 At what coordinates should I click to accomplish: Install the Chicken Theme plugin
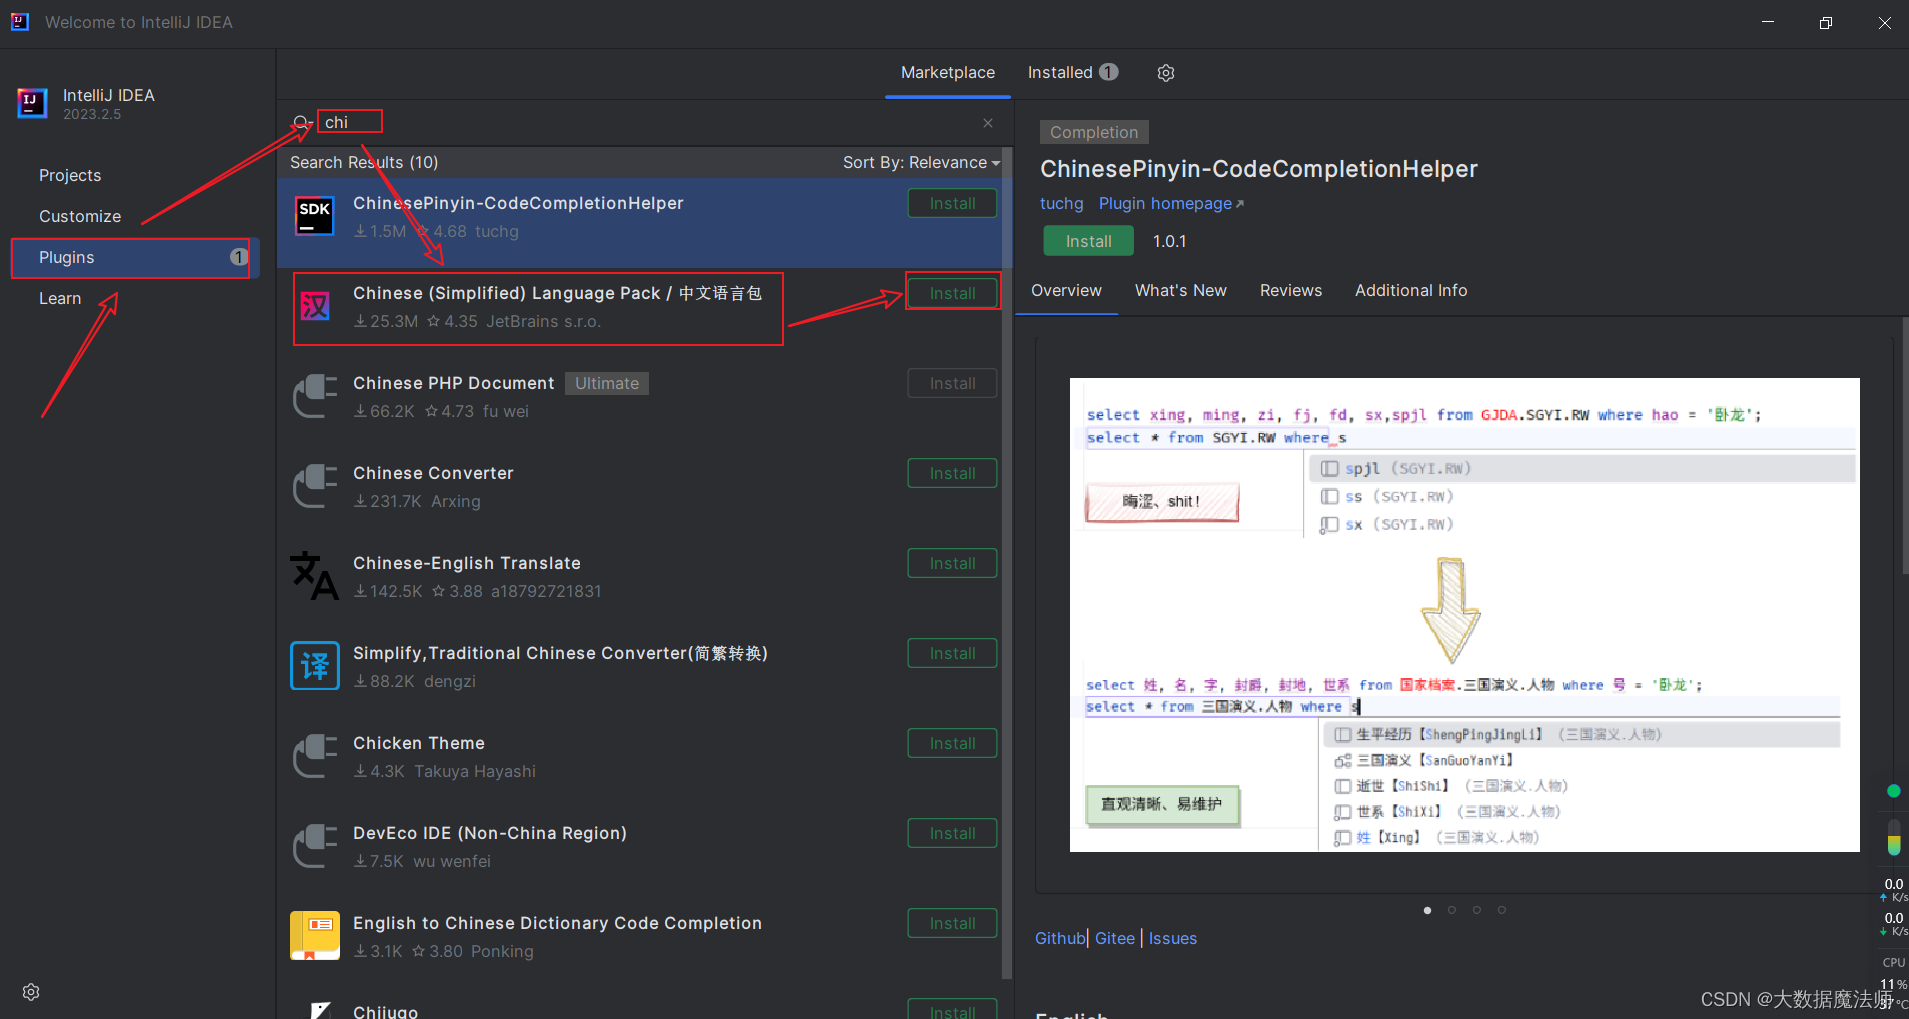952,743
